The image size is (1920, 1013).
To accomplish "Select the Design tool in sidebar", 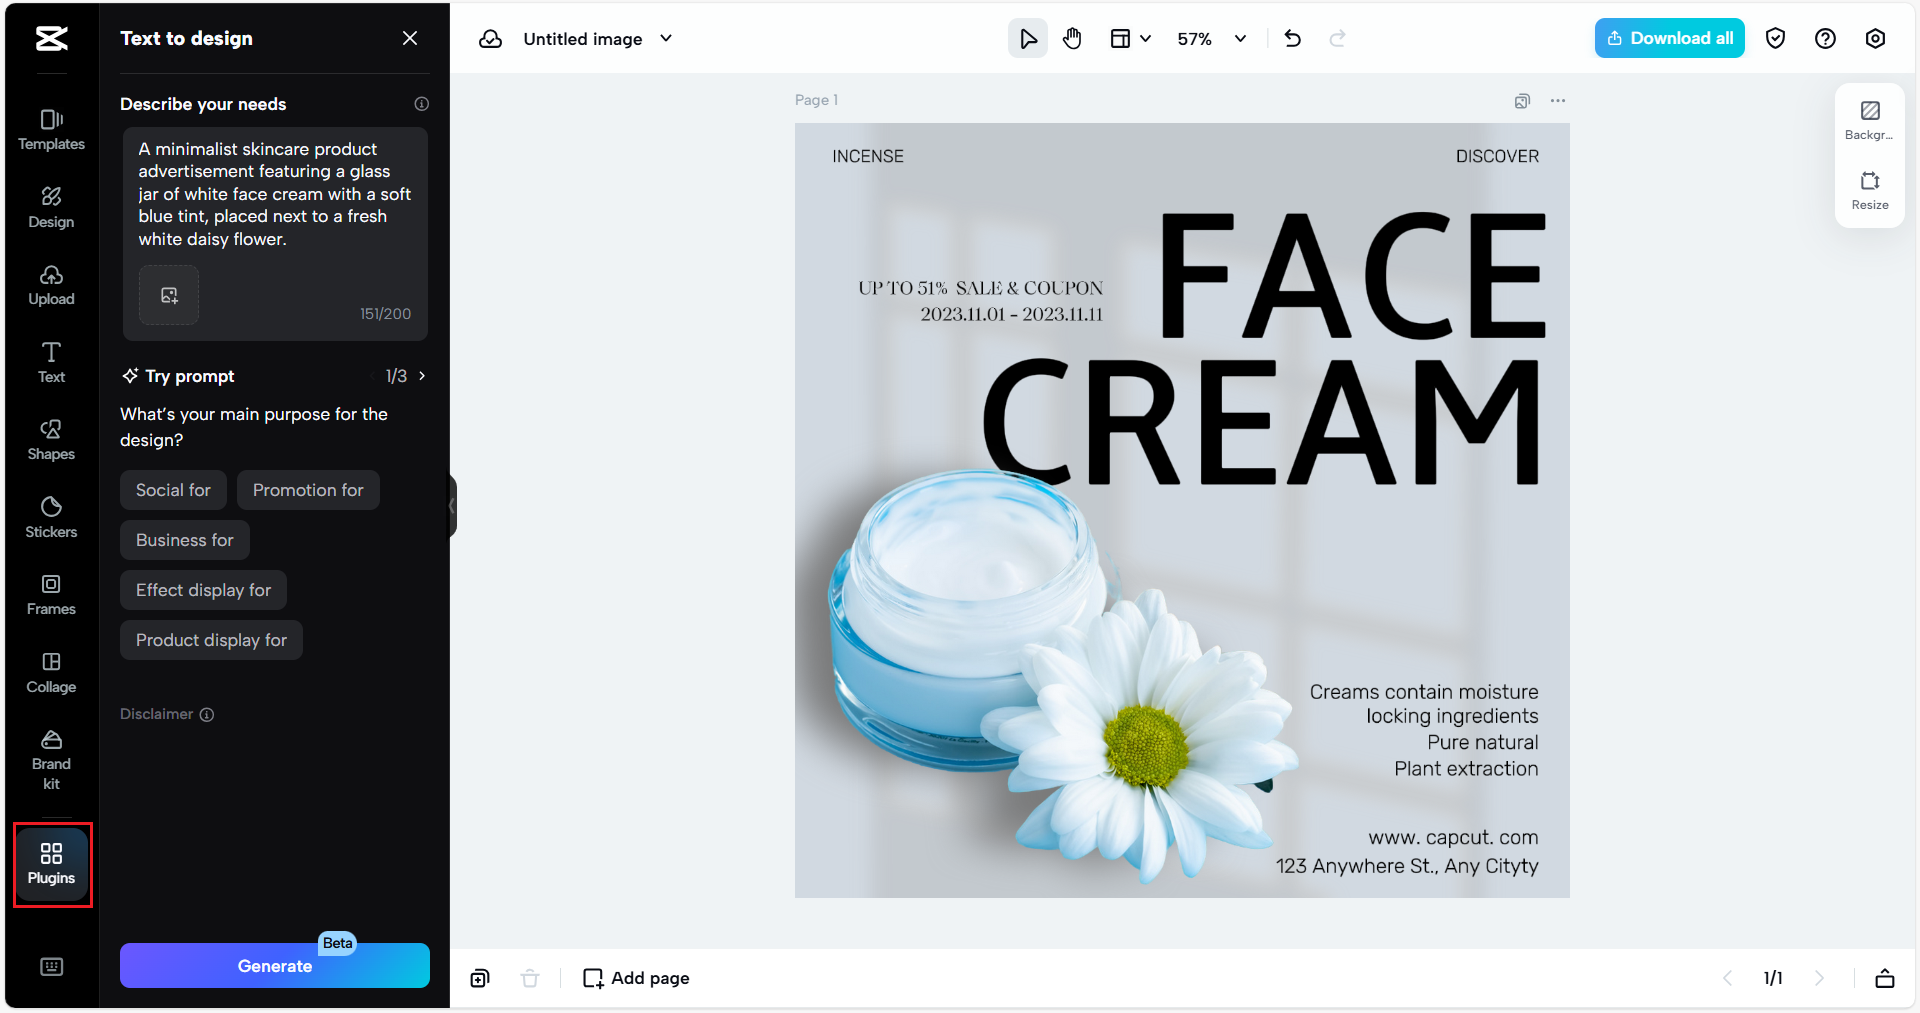I will 51,206.
